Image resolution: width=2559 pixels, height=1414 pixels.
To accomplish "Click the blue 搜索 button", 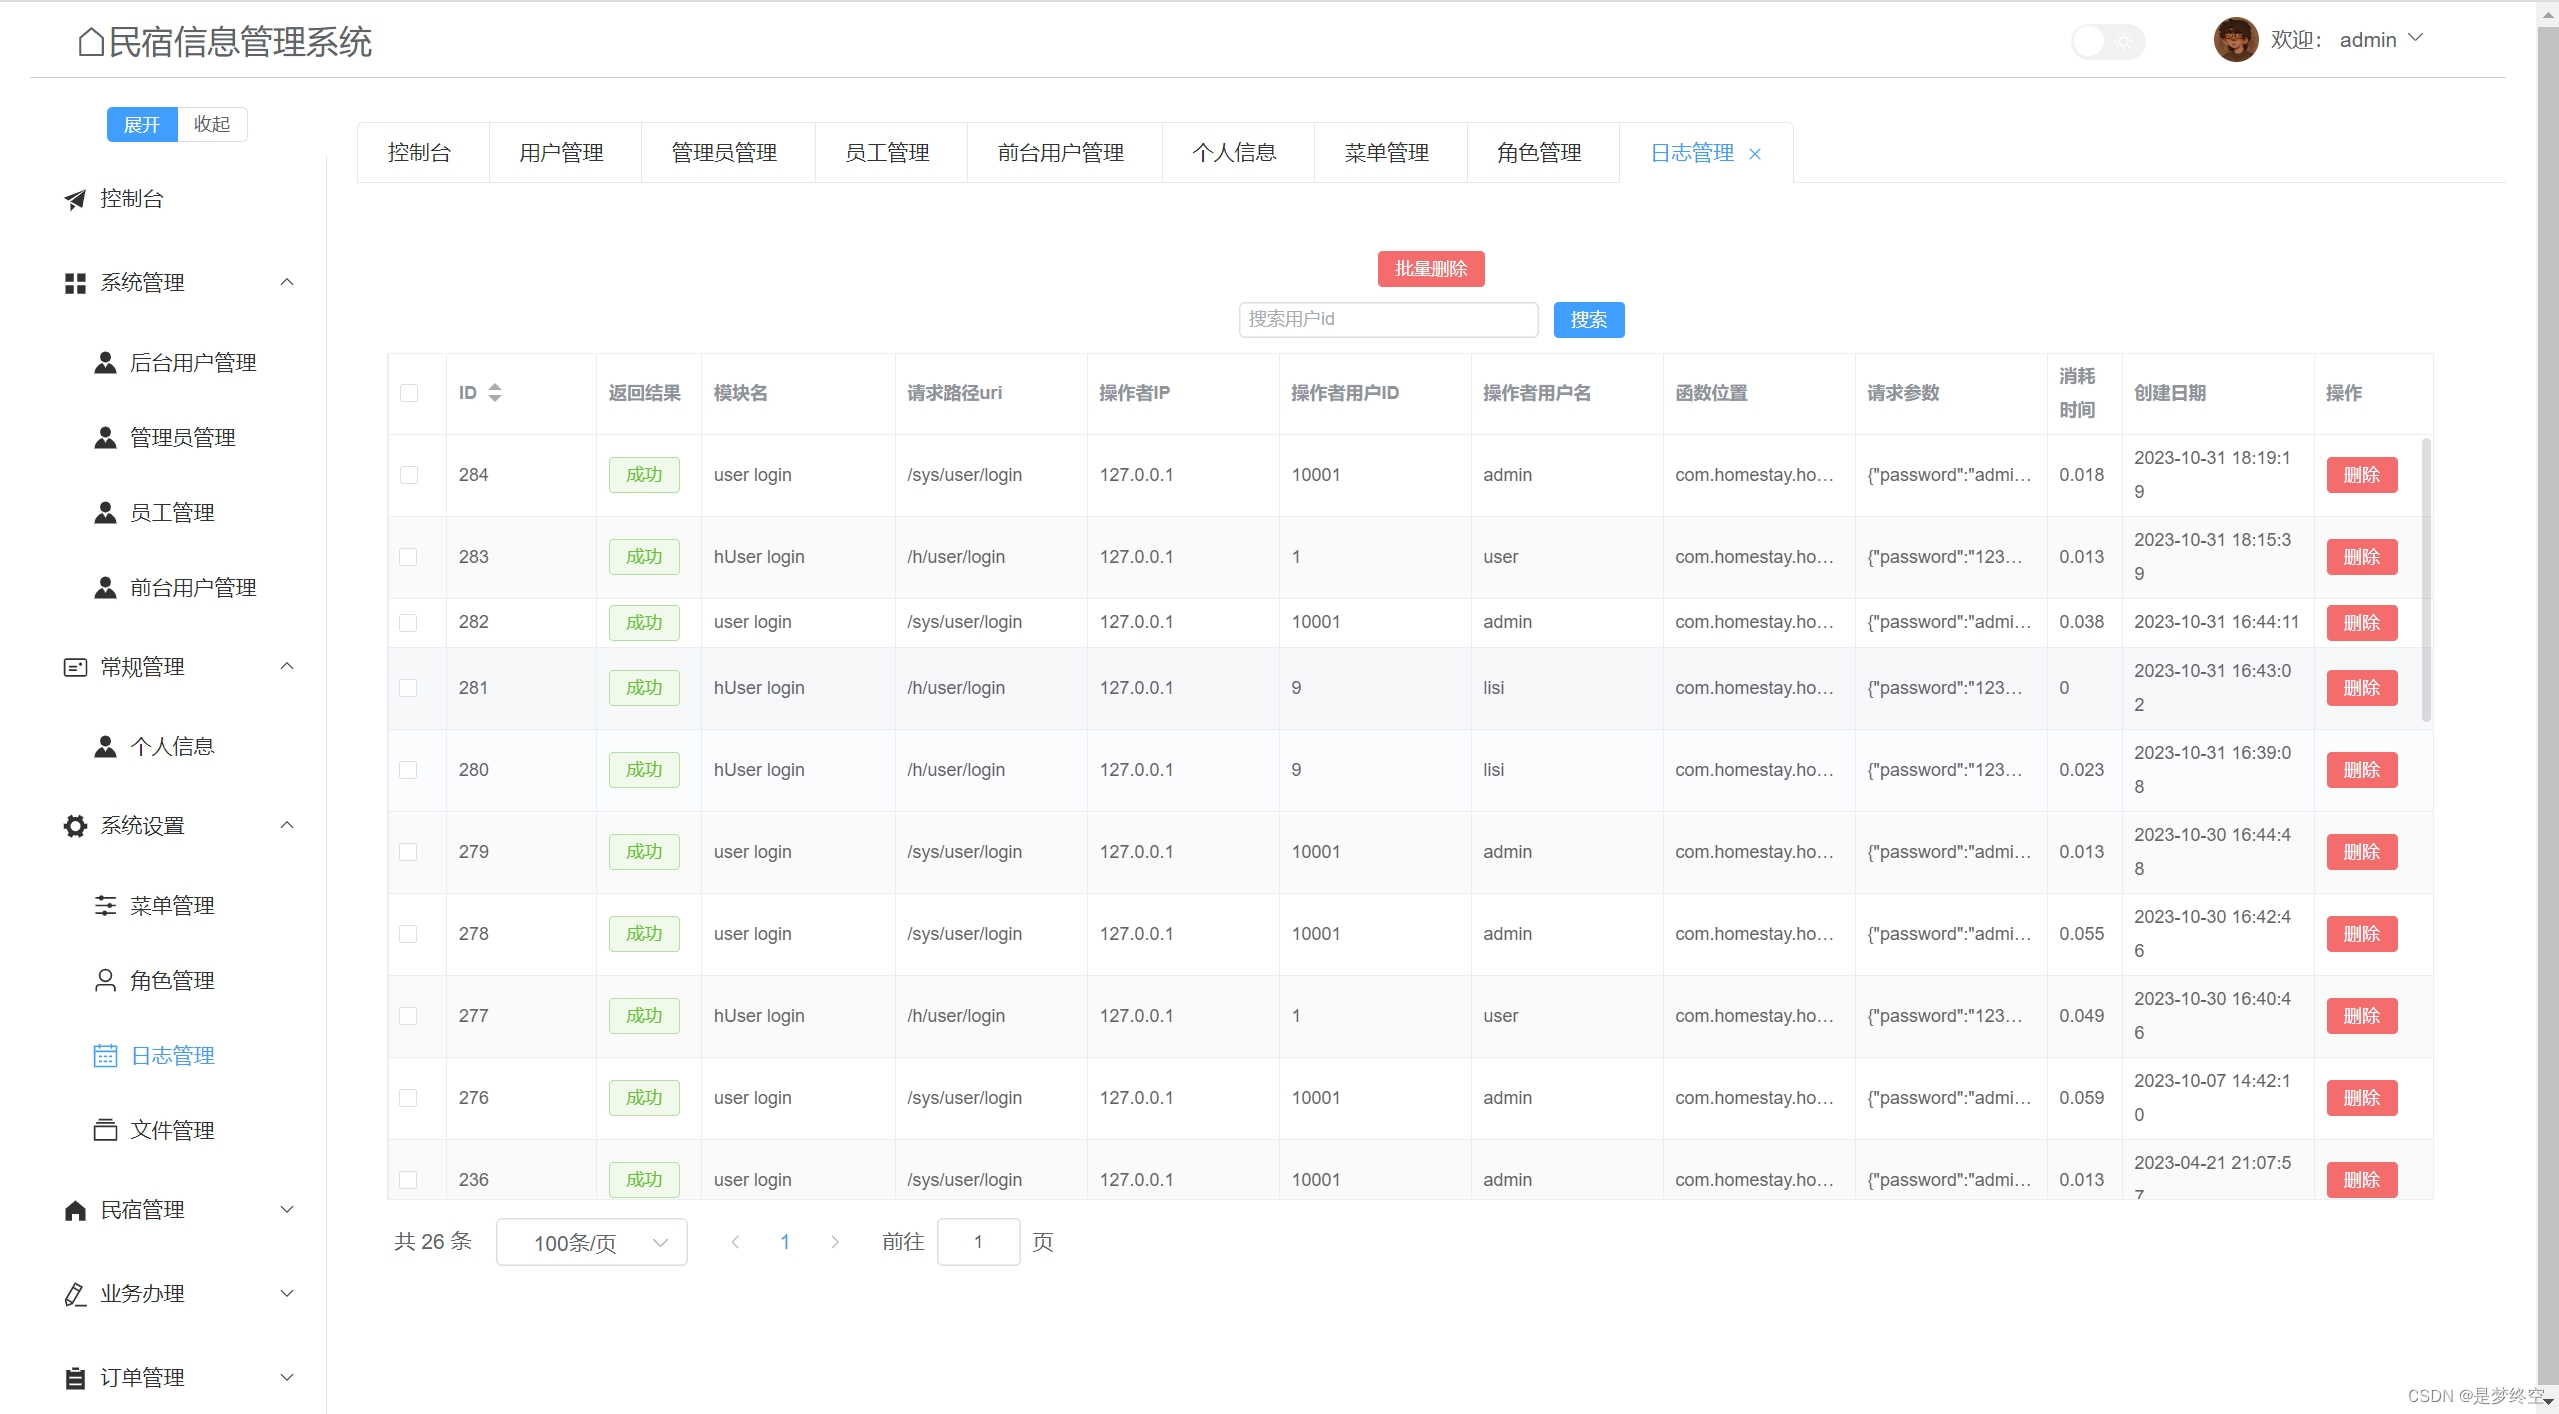I will pyautogui.click(x=1589, y=320).
